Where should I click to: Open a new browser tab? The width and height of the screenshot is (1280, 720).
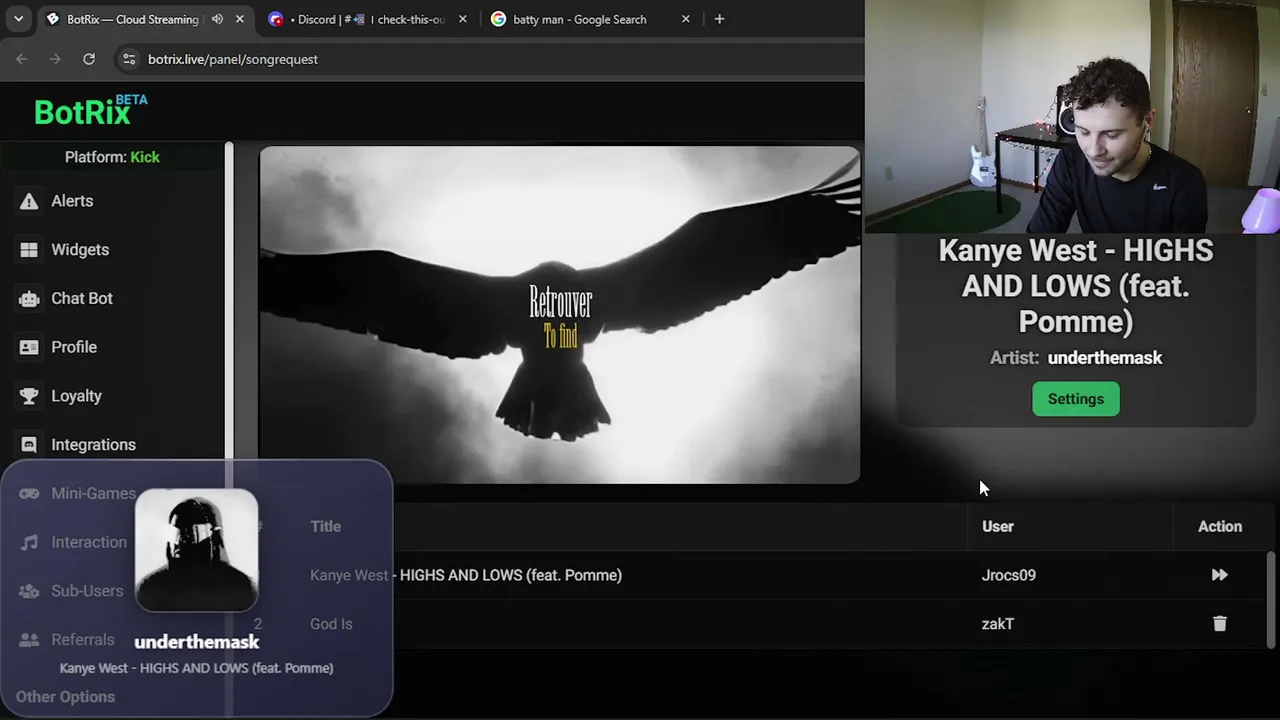coord(719,19)
